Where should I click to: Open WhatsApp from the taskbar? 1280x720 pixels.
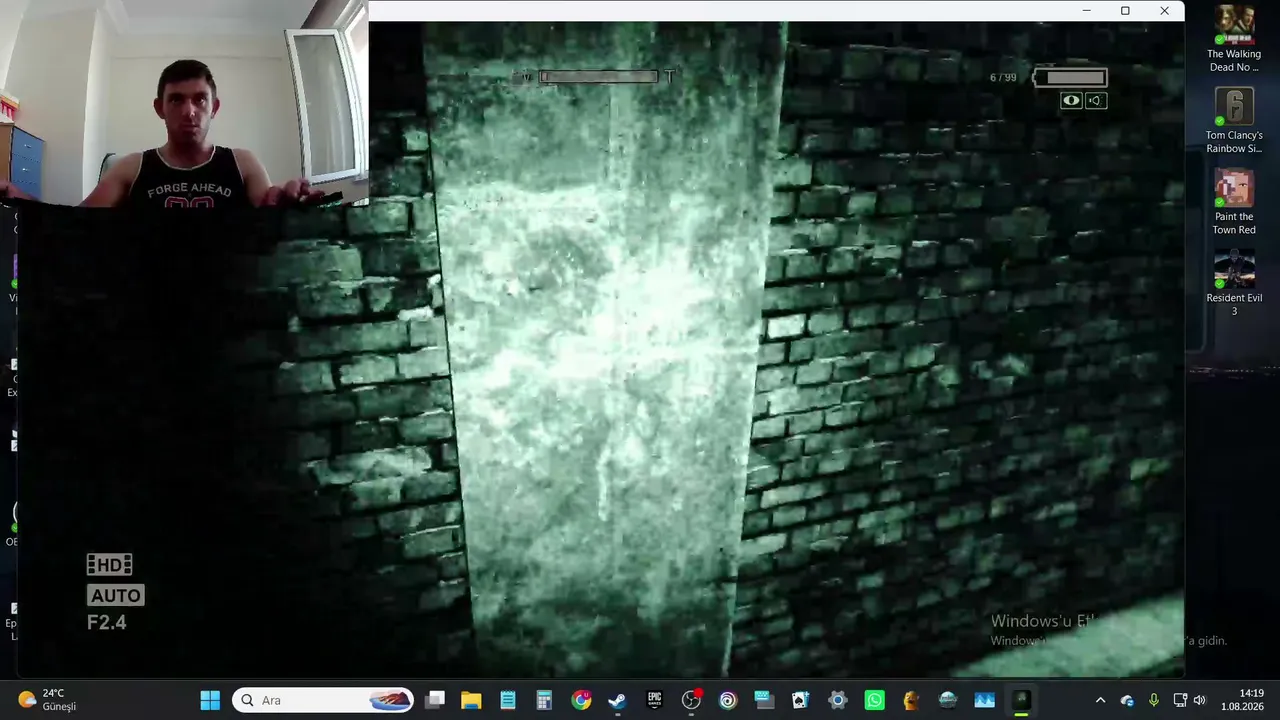[x=874, y=700]
